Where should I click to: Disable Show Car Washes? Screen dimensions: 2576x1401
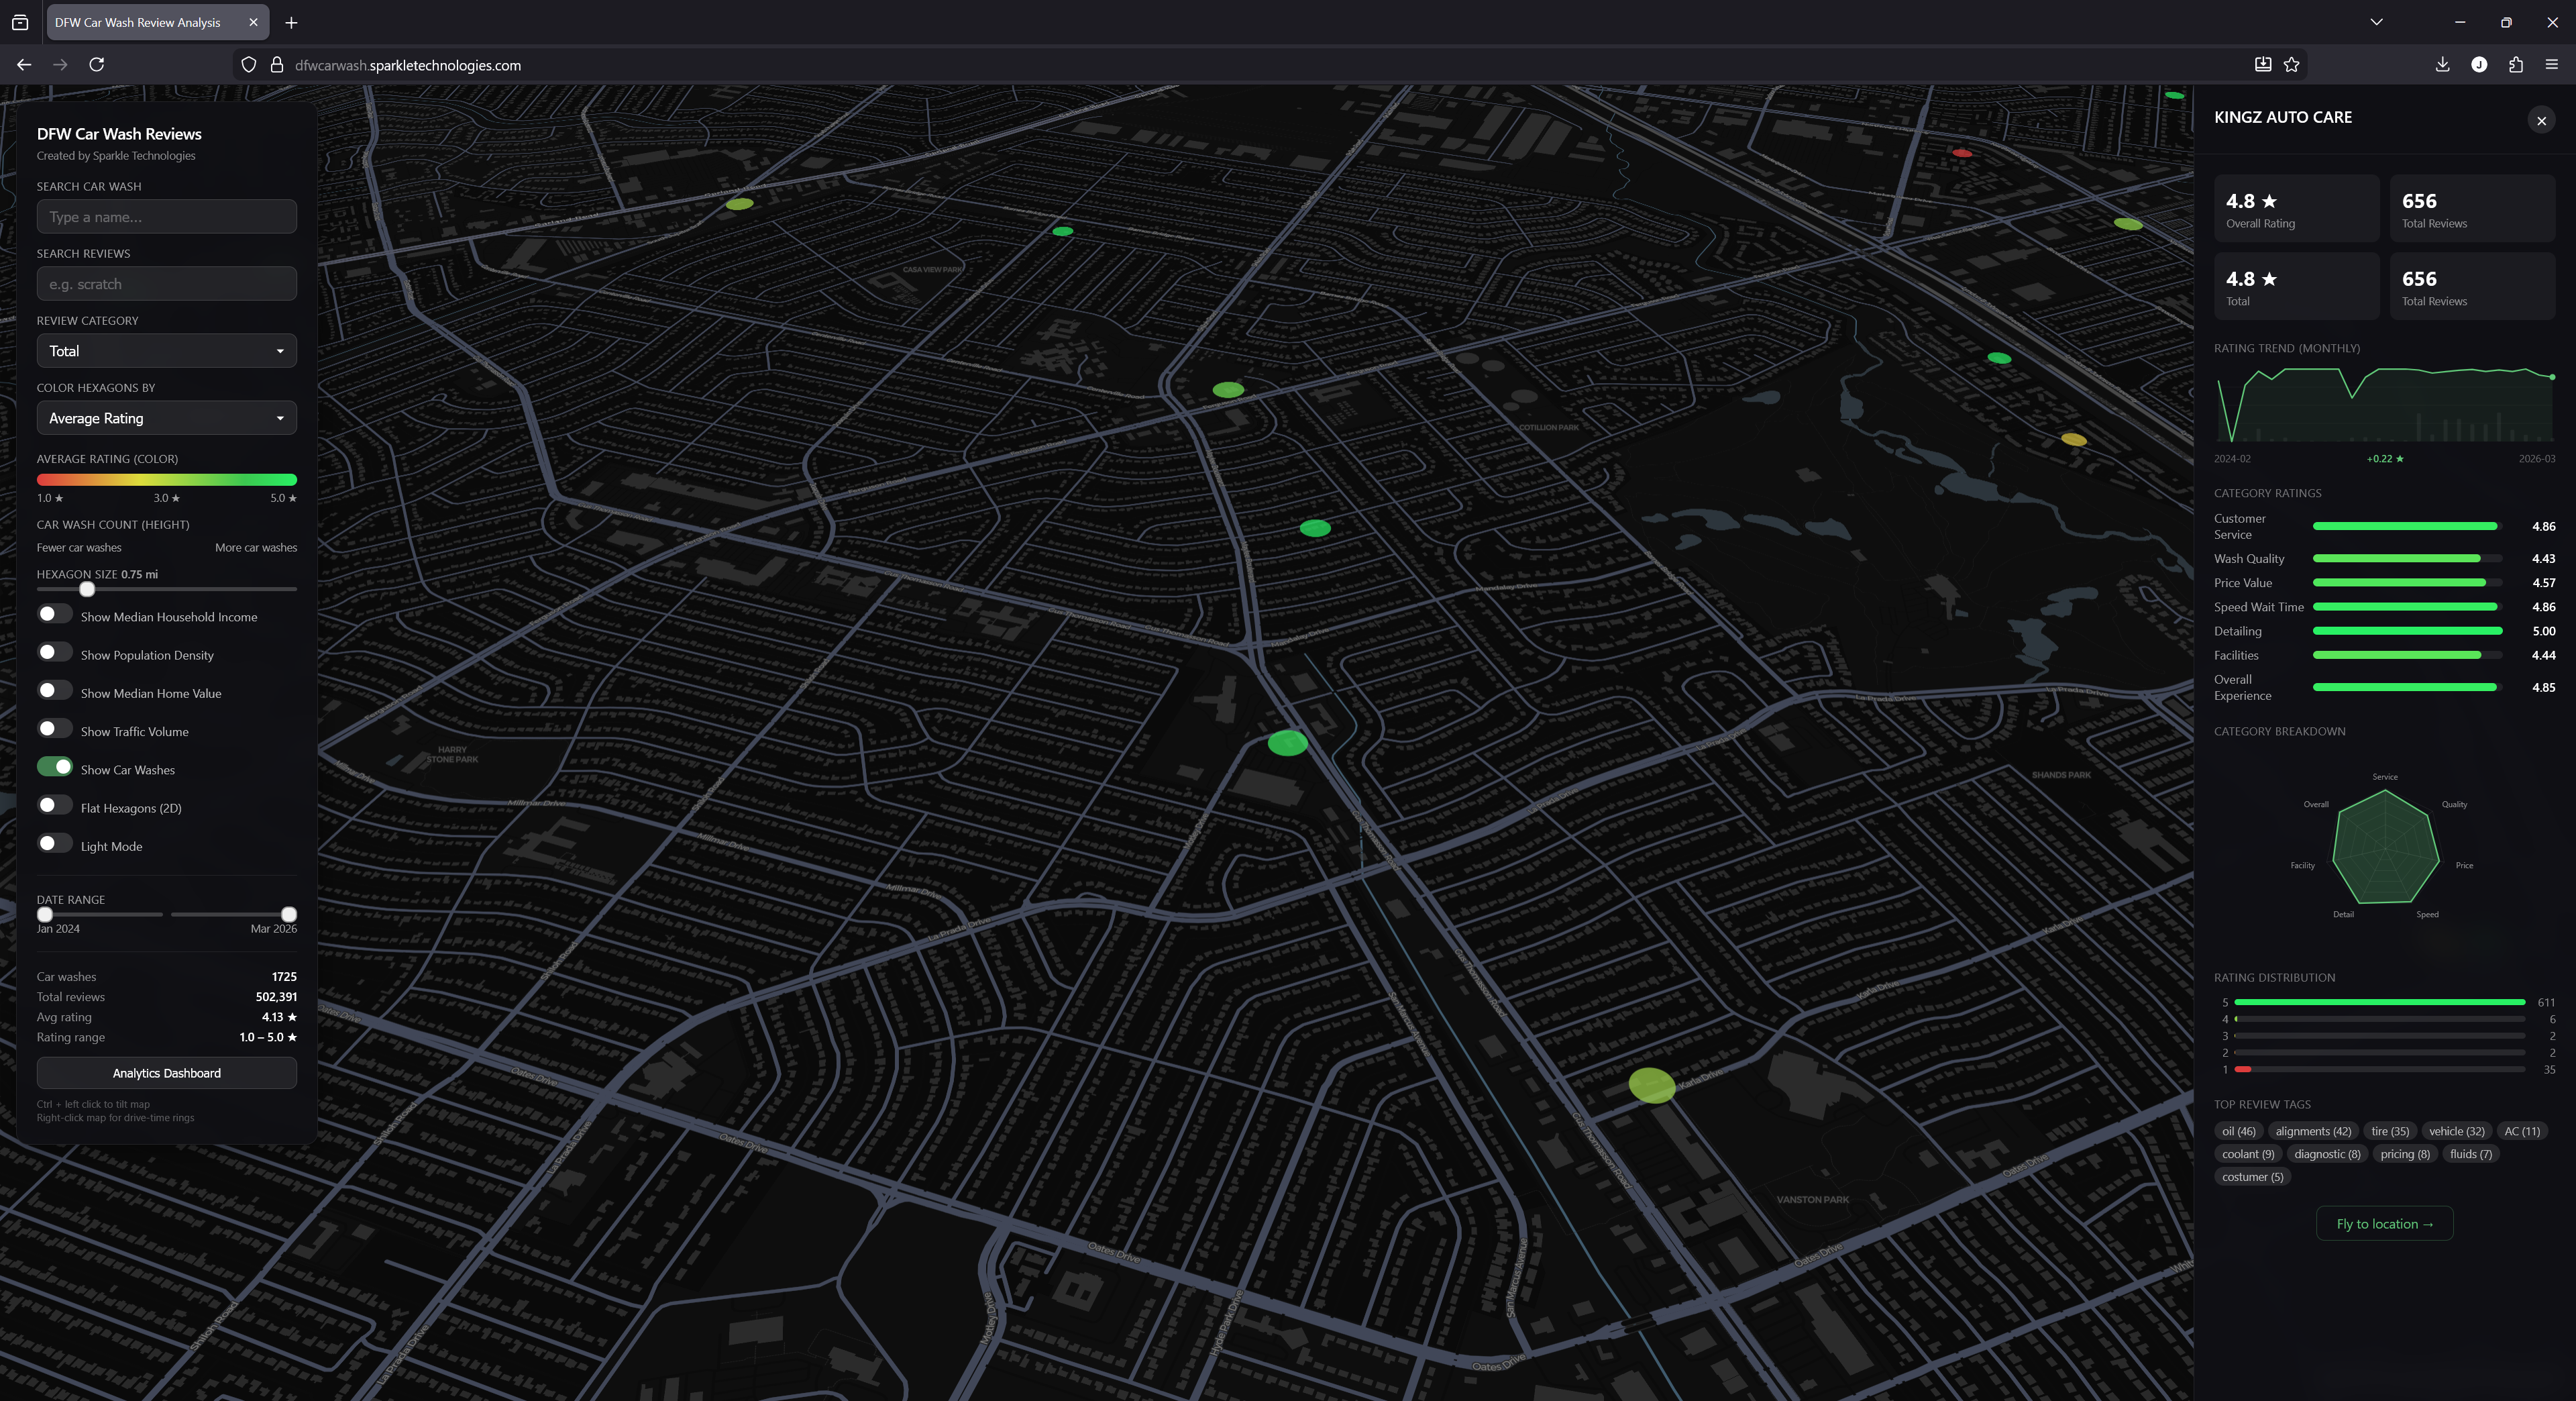[55, 767]
